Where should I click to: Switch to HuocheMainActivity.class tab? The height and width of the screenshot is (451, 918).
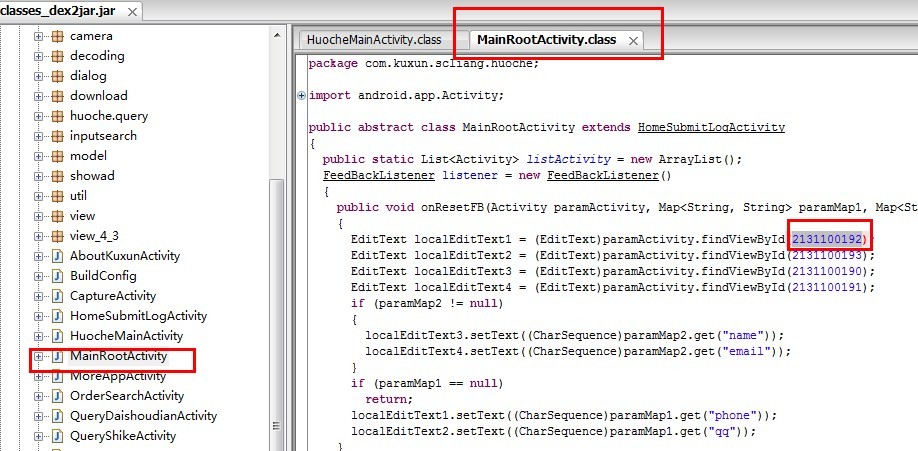click(373, 40)
